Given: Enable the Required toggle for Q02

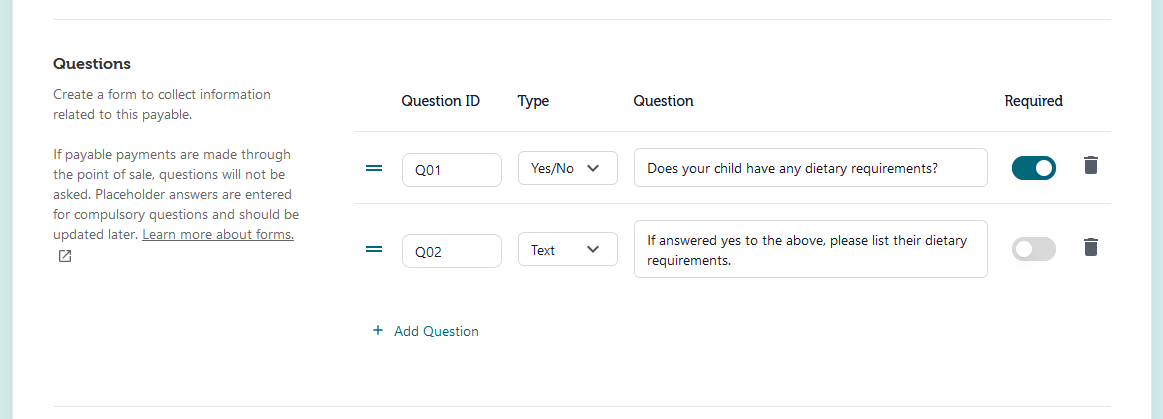Looking at the screenshot, I should point(1034,249).
